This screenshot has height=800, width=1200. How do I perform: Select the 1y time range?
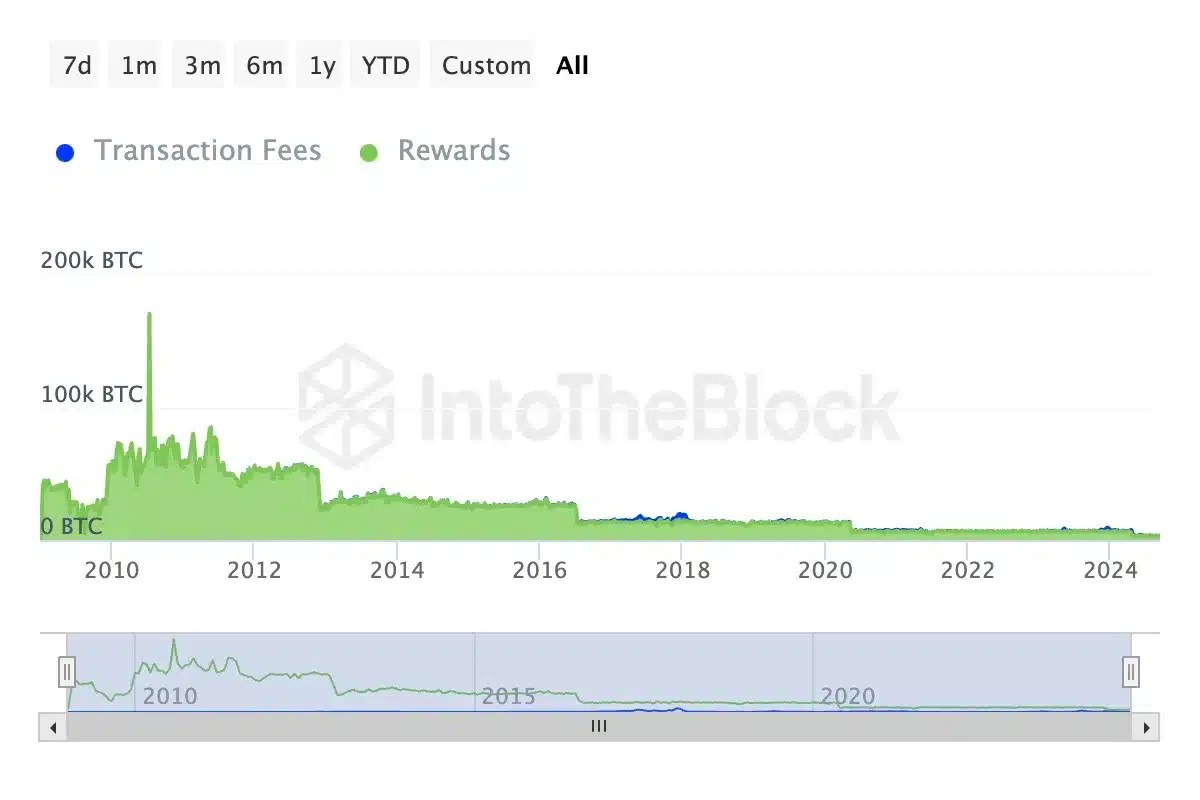[320, 64]
